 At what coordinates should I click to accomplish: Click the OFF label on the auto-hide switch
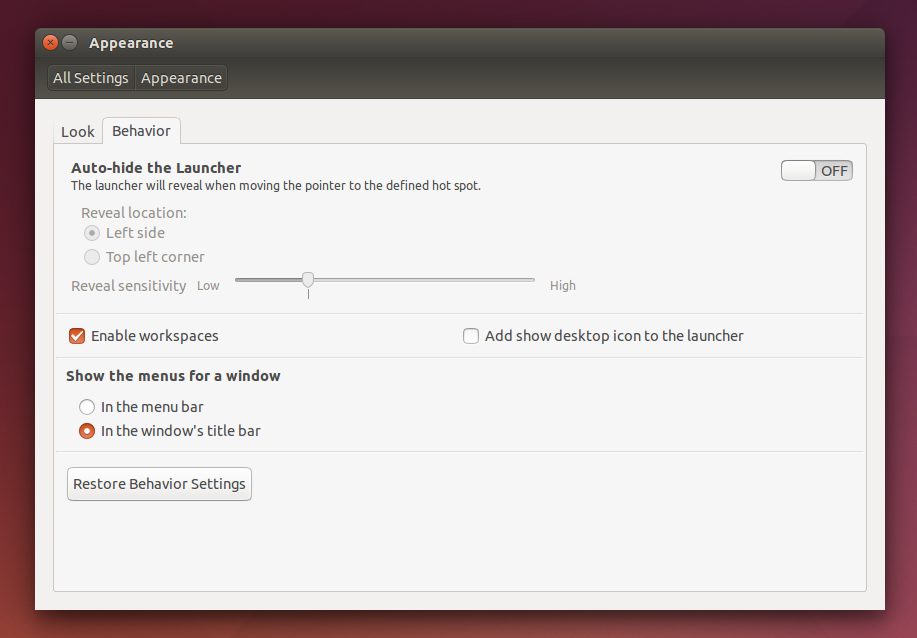pos(834,170)
